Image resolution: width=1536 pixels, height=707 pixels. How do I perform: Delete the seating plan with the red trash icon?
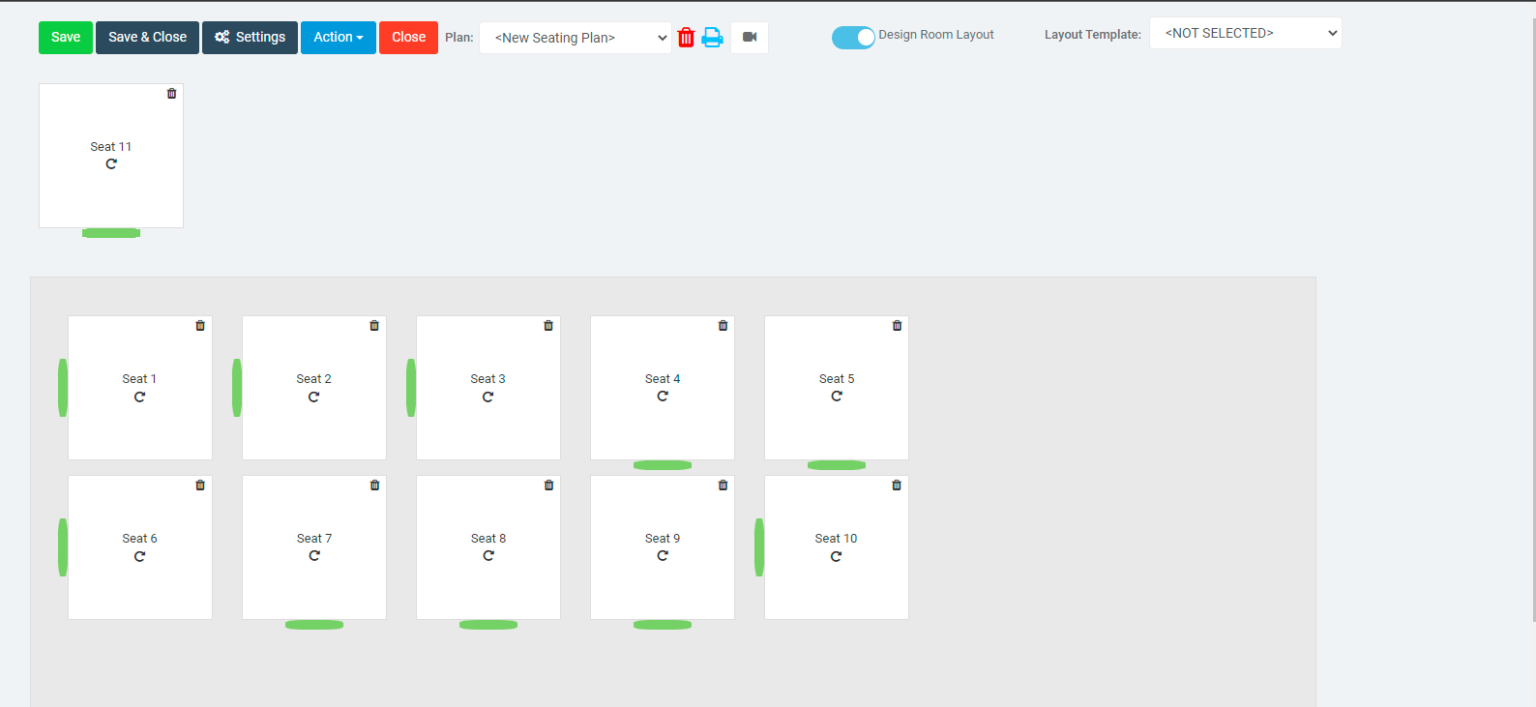(686, 37)
